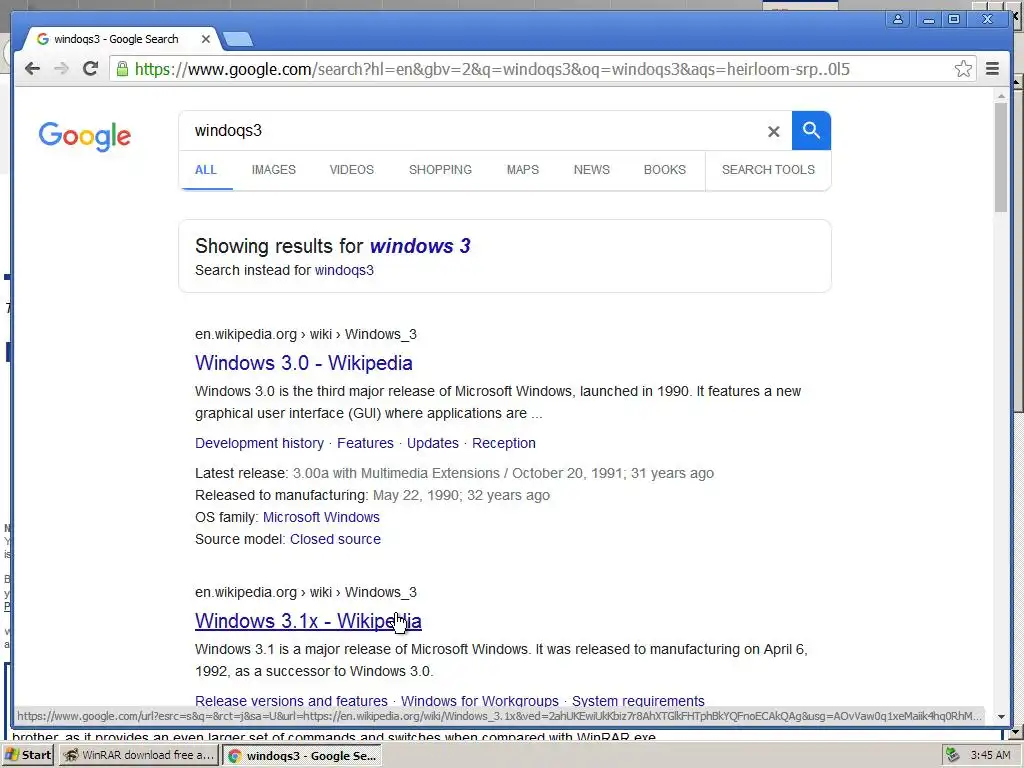Reload the page with the refresh icon
Image resolution: width=1024 pixels, height=768 pixels.
coord(90,69)
